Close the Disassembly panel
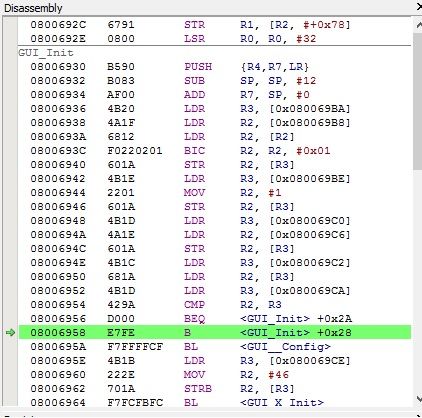The image size is (422, 418). tap(419, 7)
